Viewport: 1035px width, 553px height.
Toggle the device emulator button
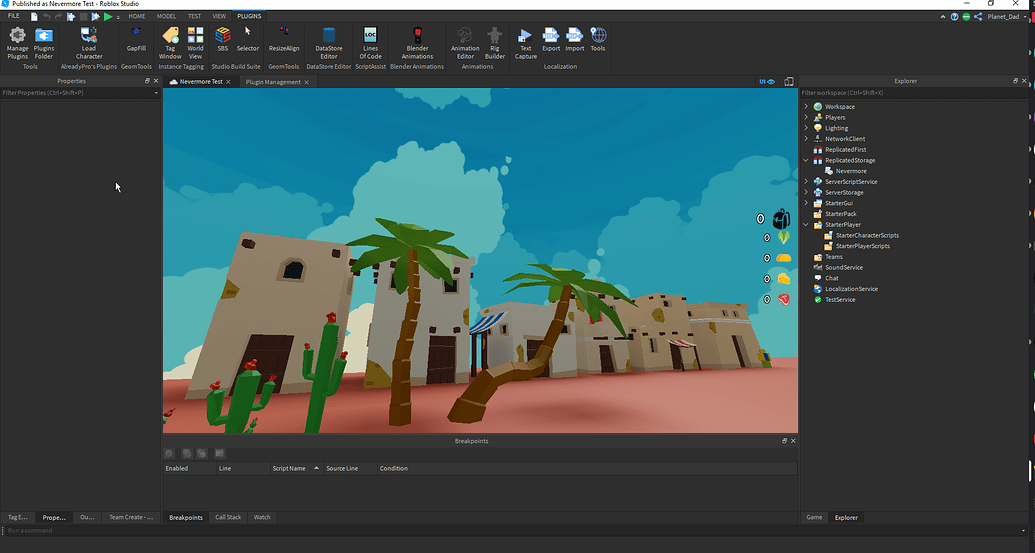pyautogui.click(x=789, y=82)
